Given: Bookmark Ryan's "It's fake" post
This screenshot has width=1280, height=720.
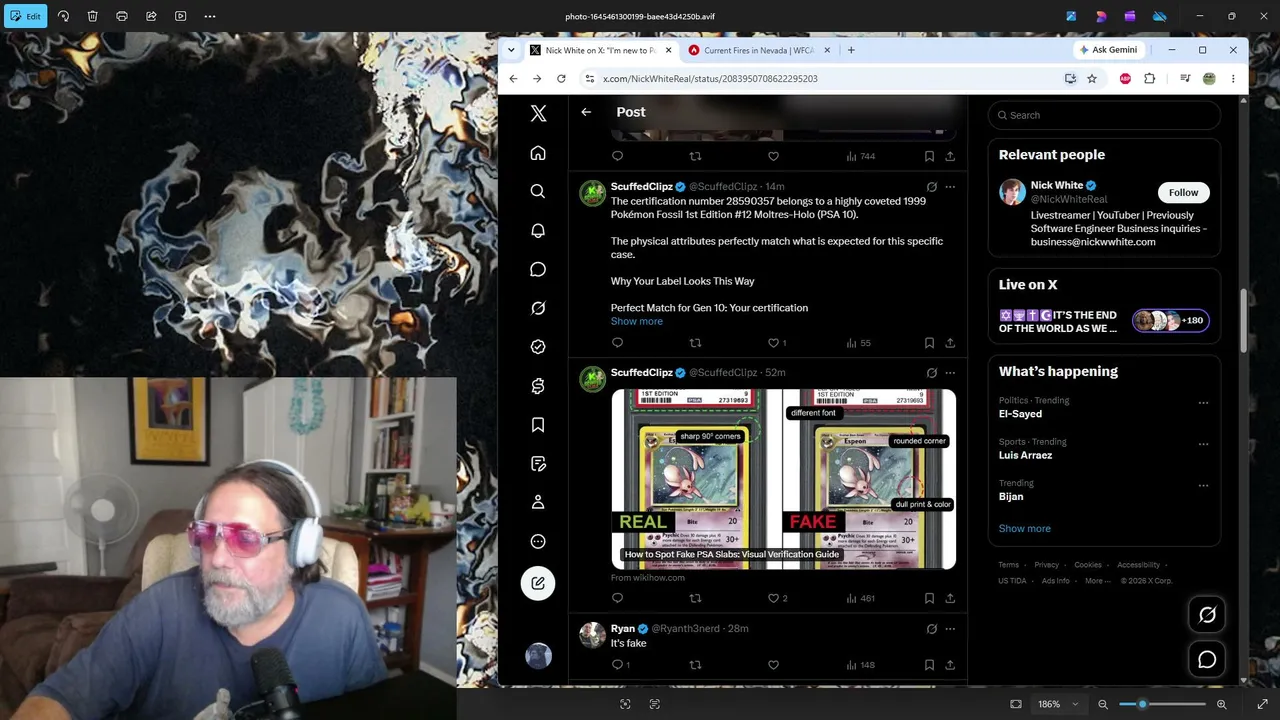Looking at the screenshot, I should (929, 665).
